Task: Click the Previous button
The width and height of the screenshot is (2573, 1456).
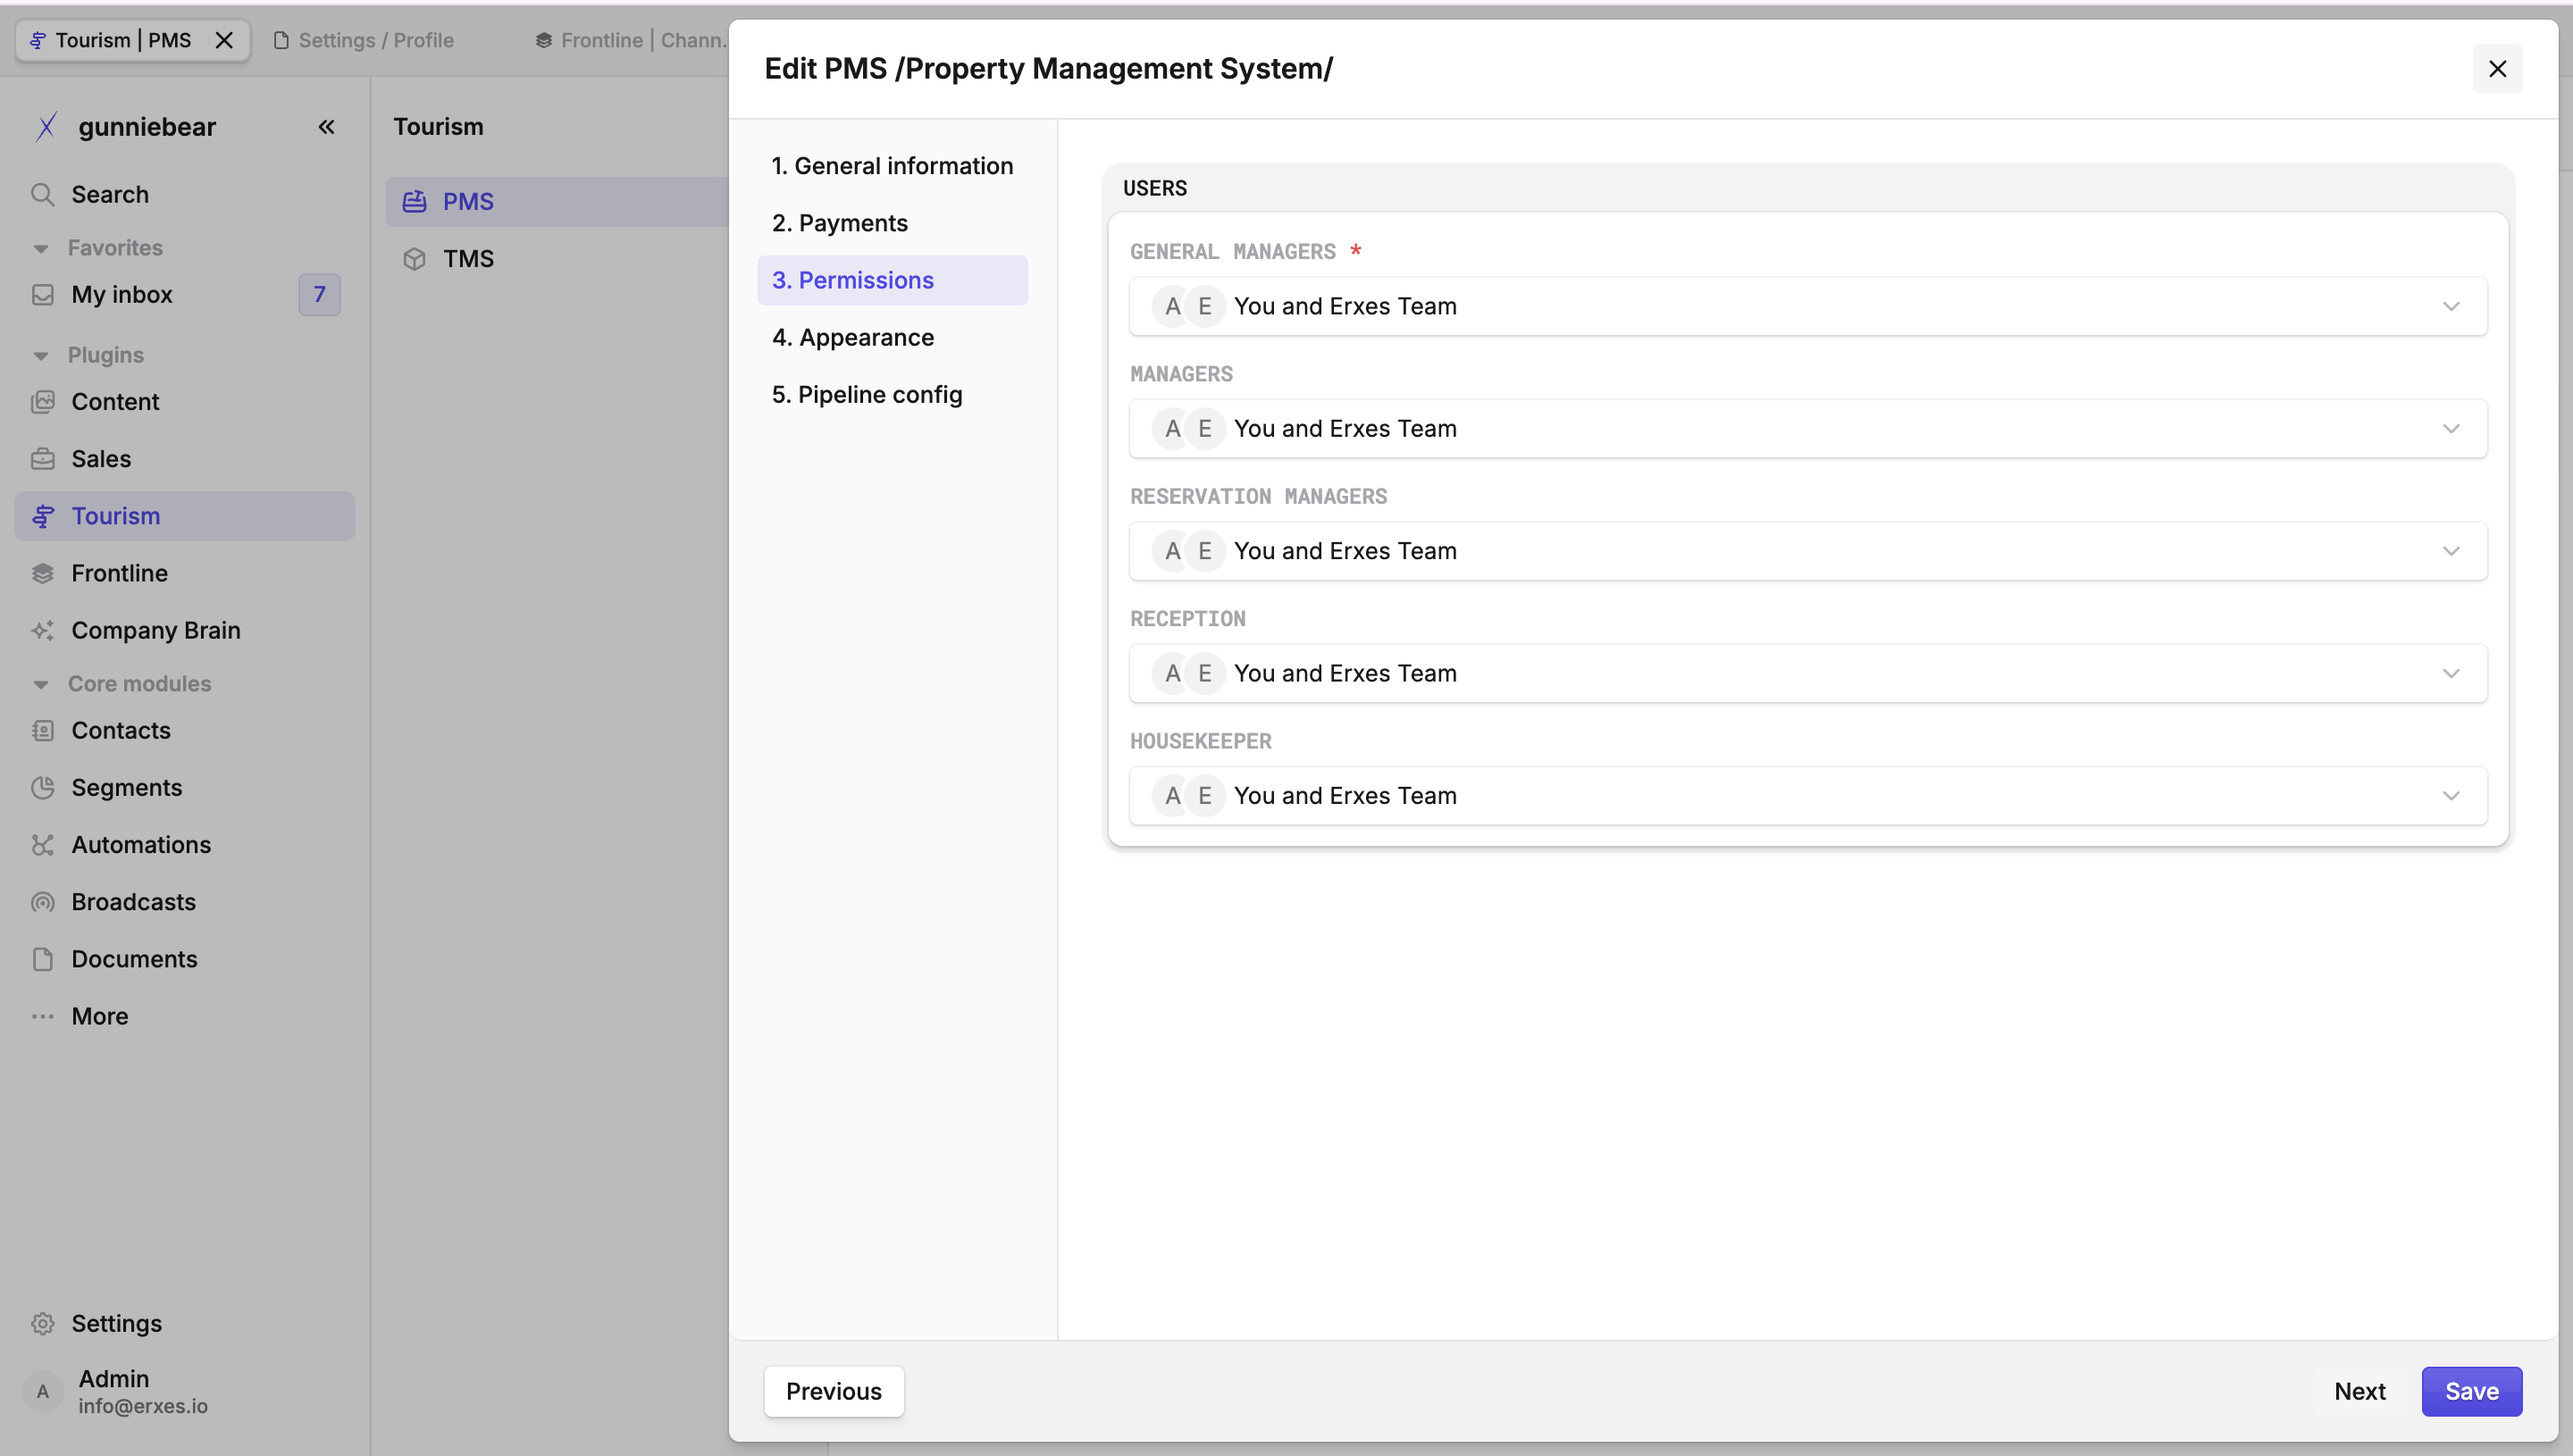Action: point(834,1391)
